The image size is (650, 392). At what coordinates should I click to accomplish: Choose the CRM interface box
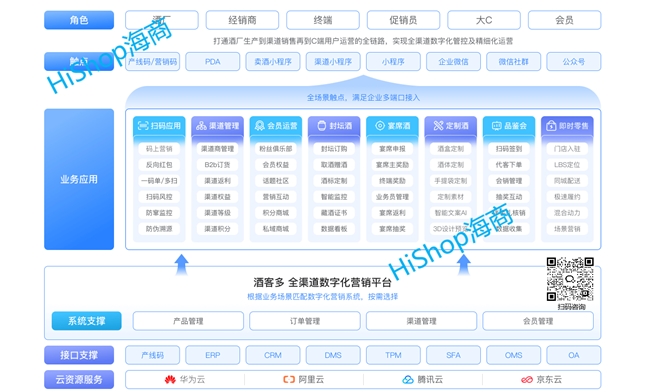[273, 355]
